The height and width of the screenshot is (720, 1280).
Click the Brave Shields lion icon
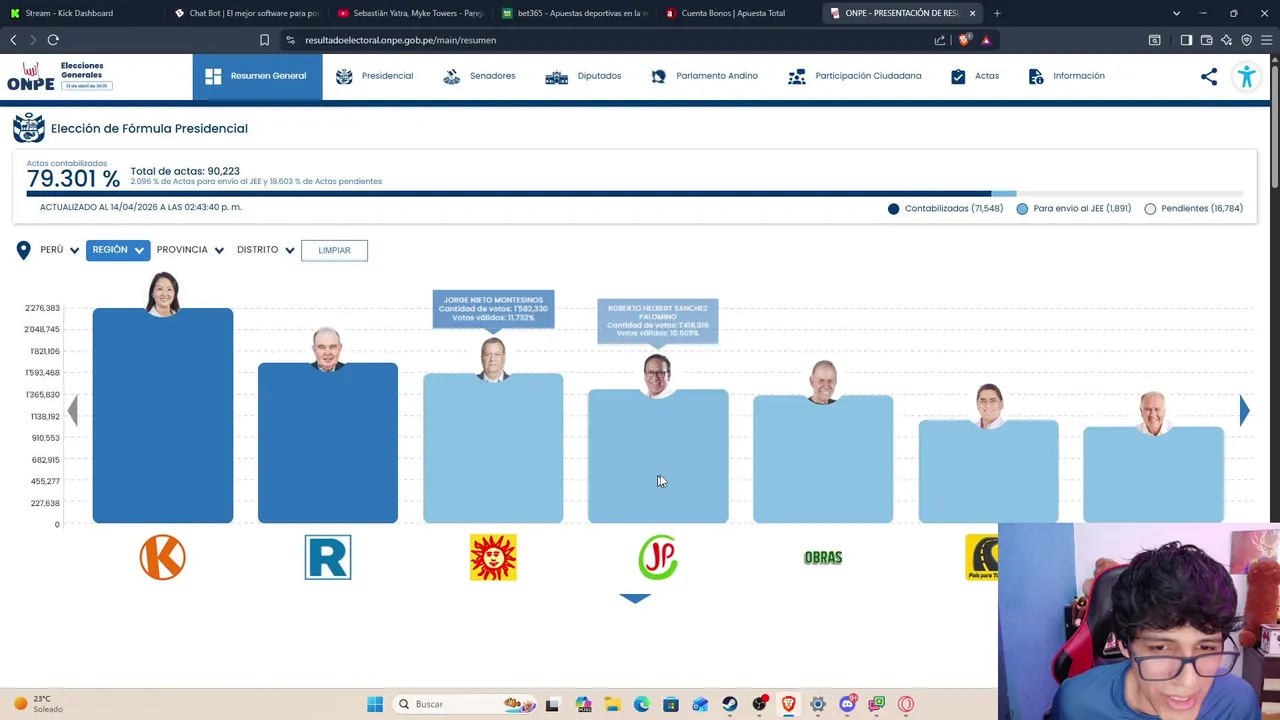click(963, 40)
